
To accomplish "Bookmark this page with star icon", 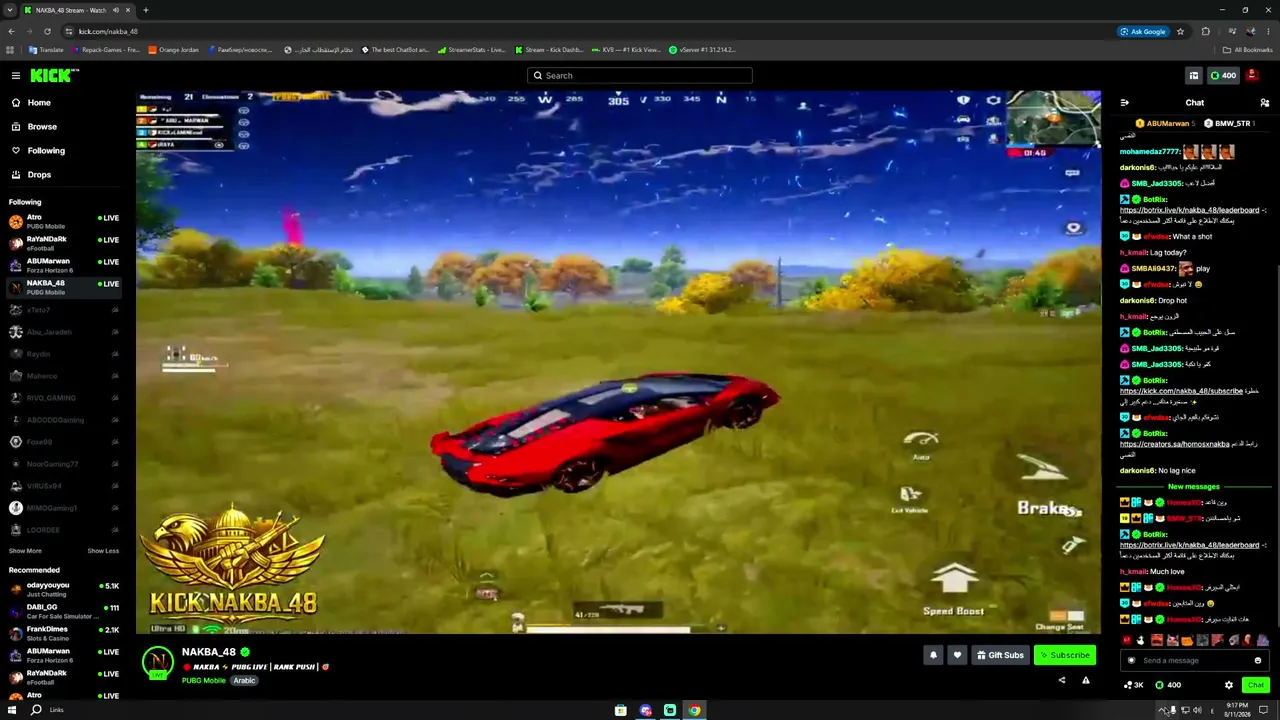I will [1180, 31].
